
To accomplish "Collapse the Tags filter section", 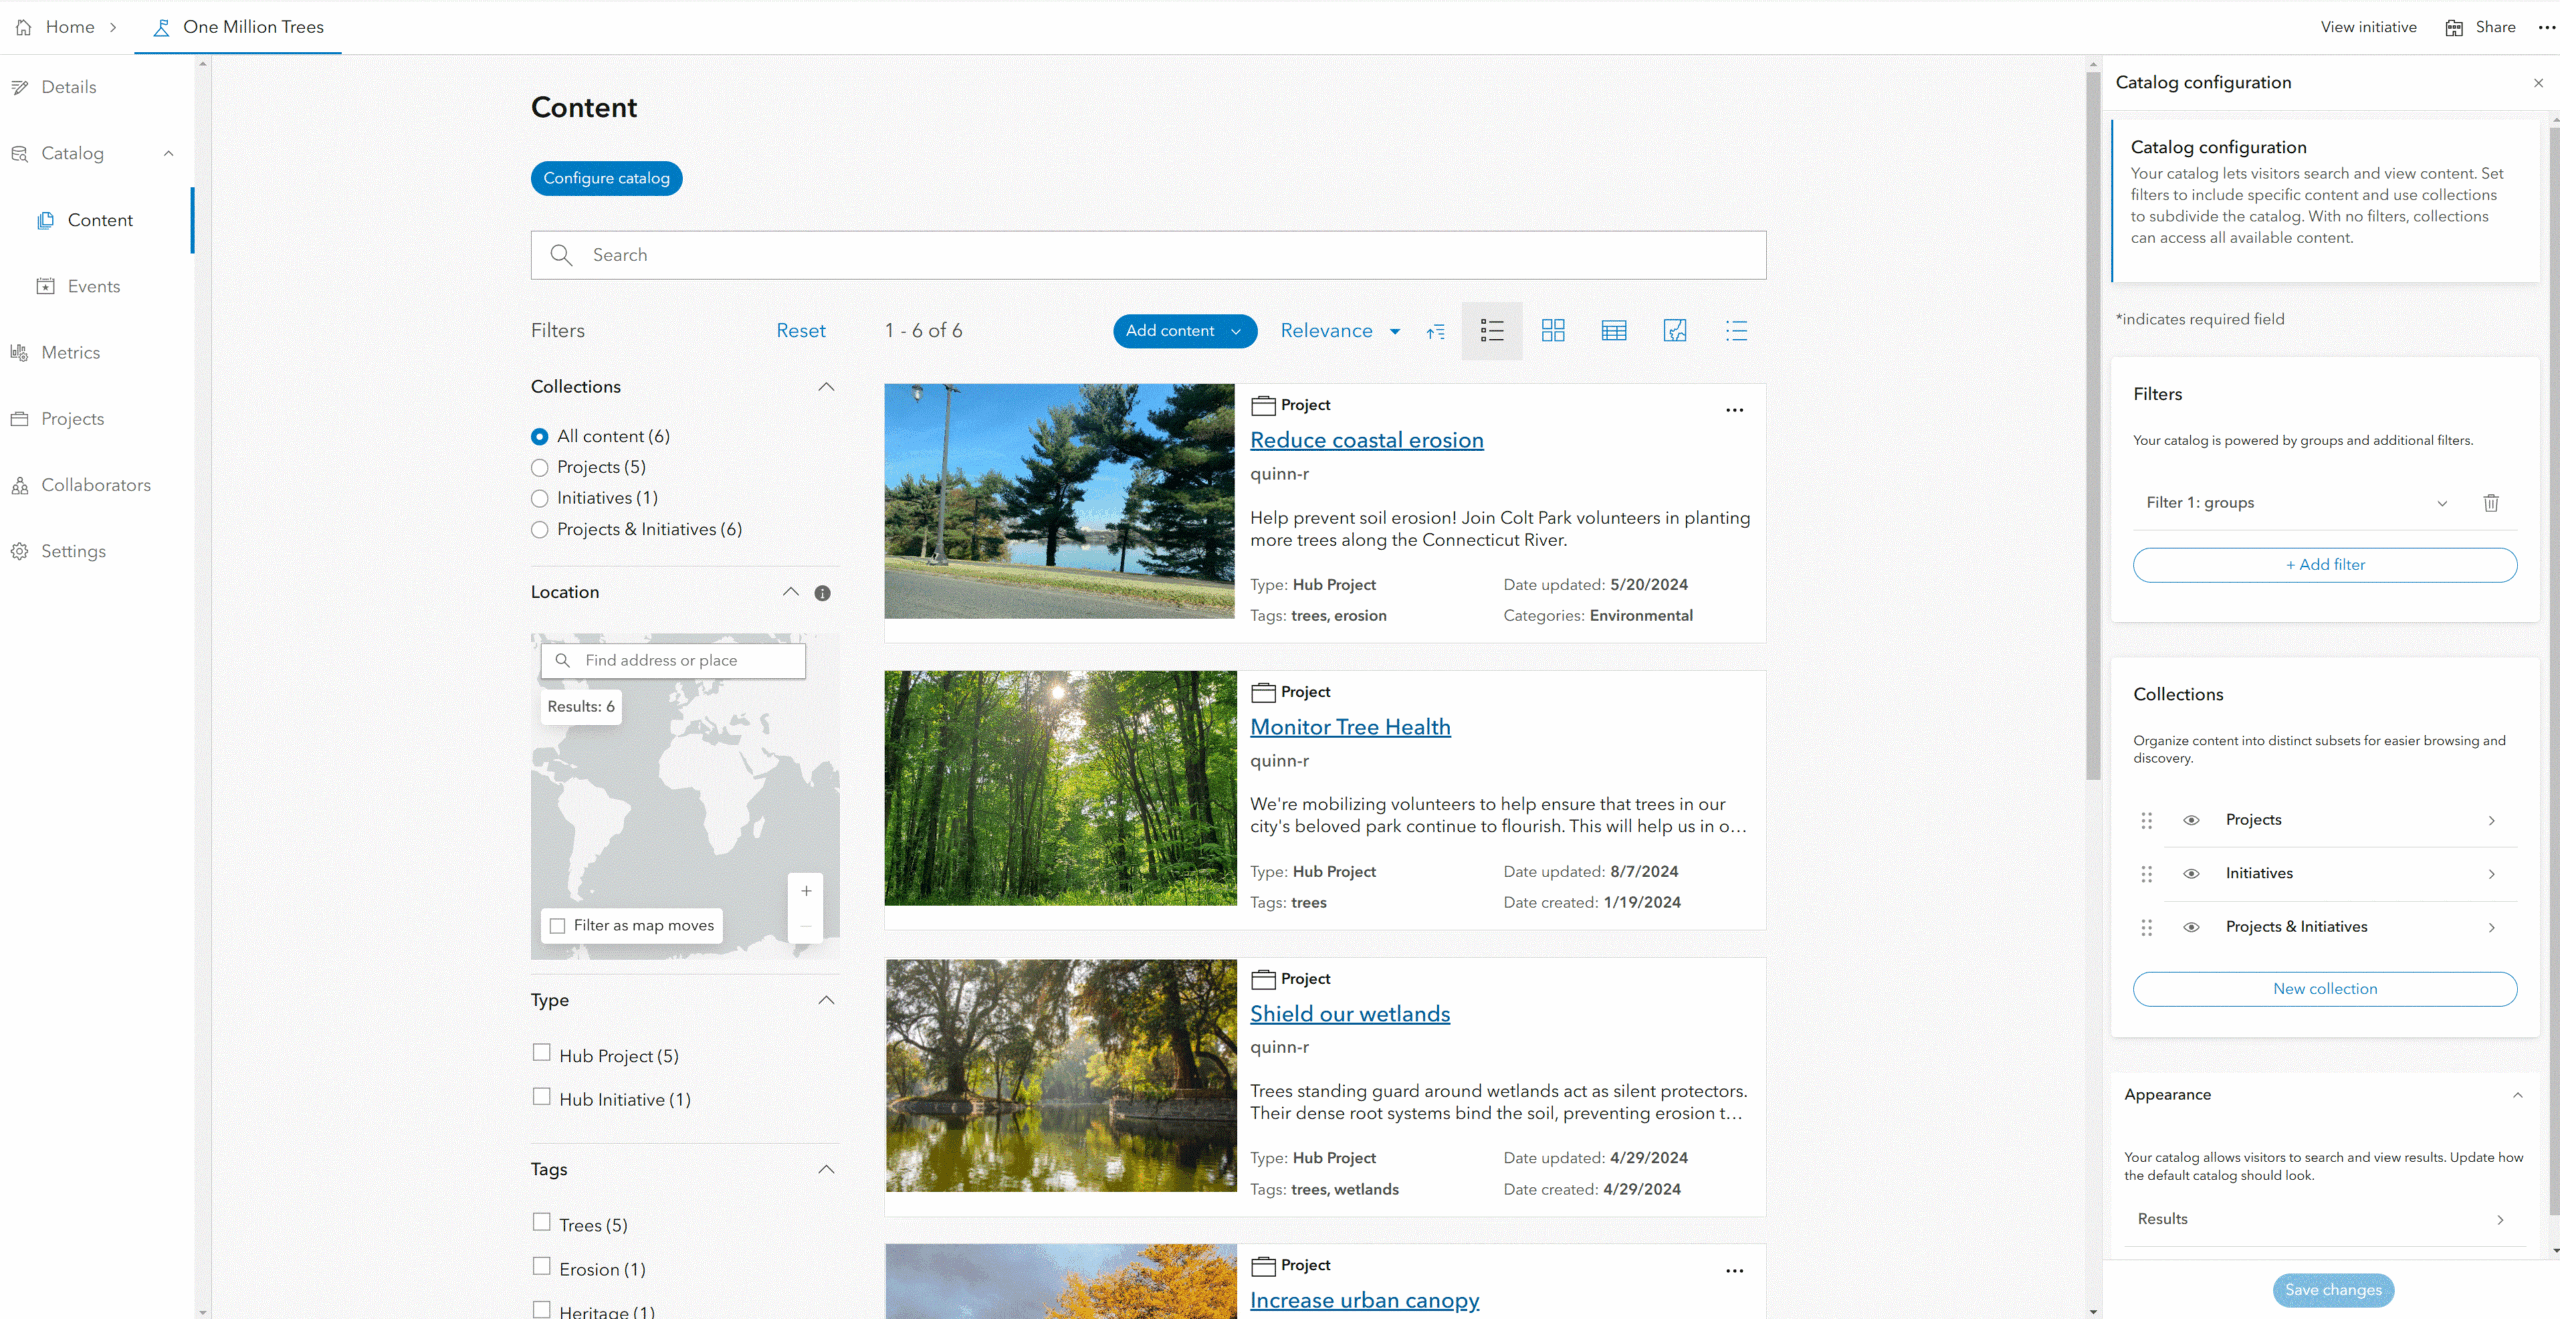I will pos(826,1169).
